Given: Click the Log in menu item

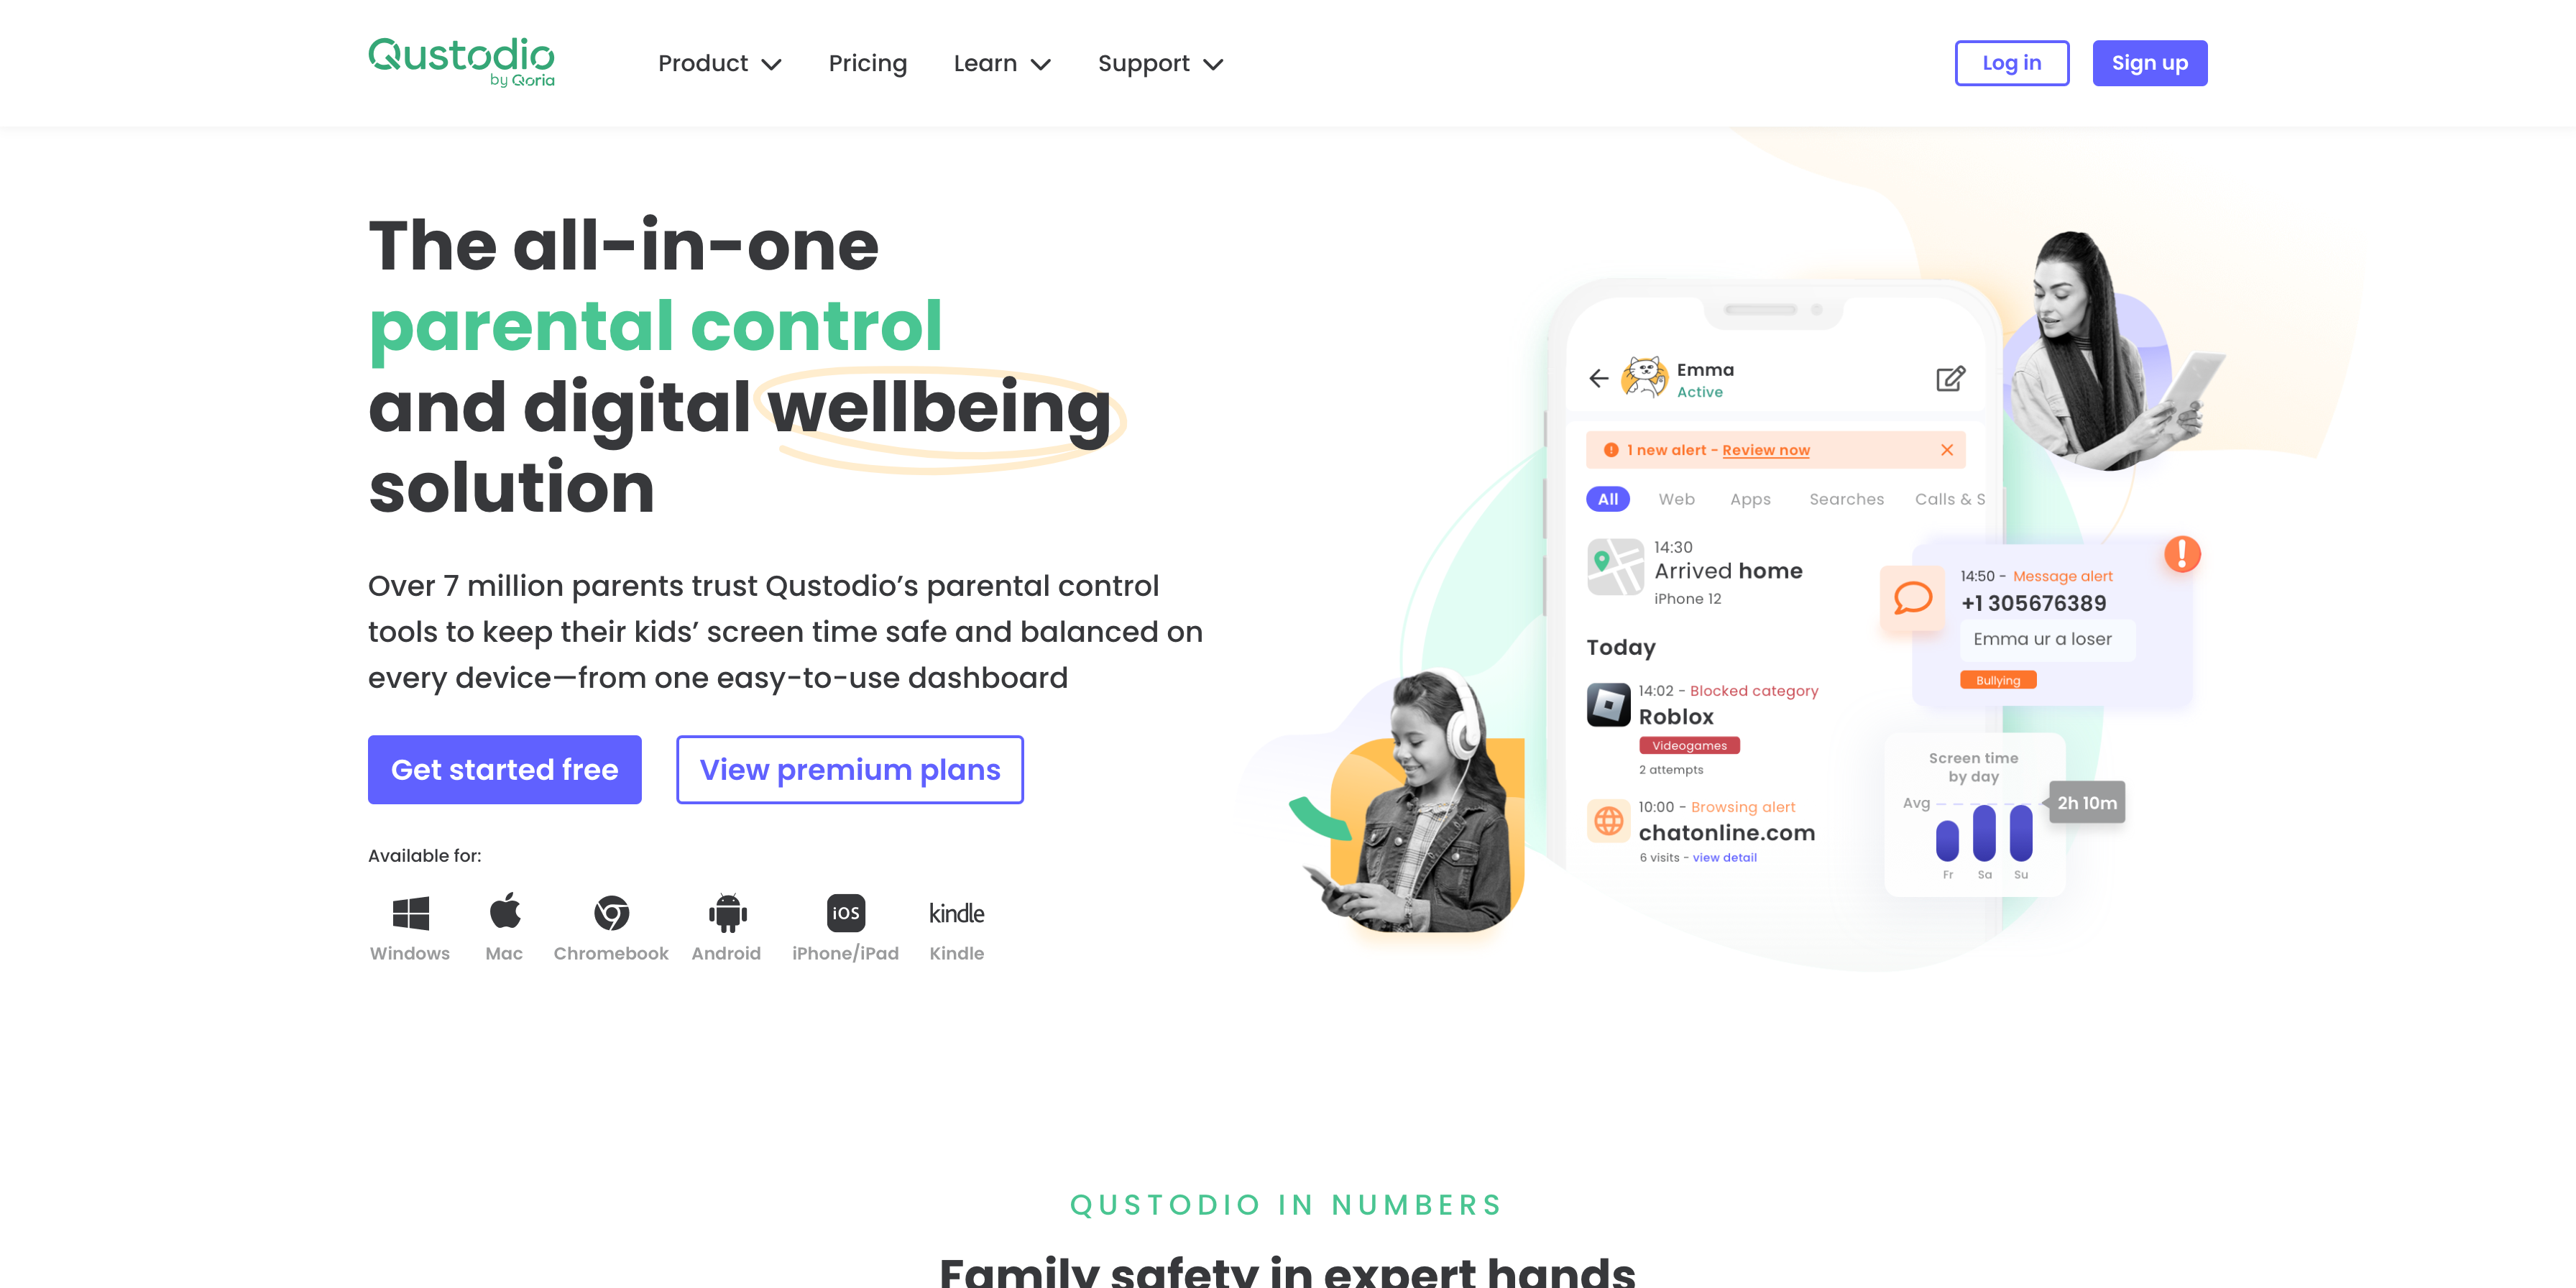Looking at the screenshot, I should (x=2011, y=63).
